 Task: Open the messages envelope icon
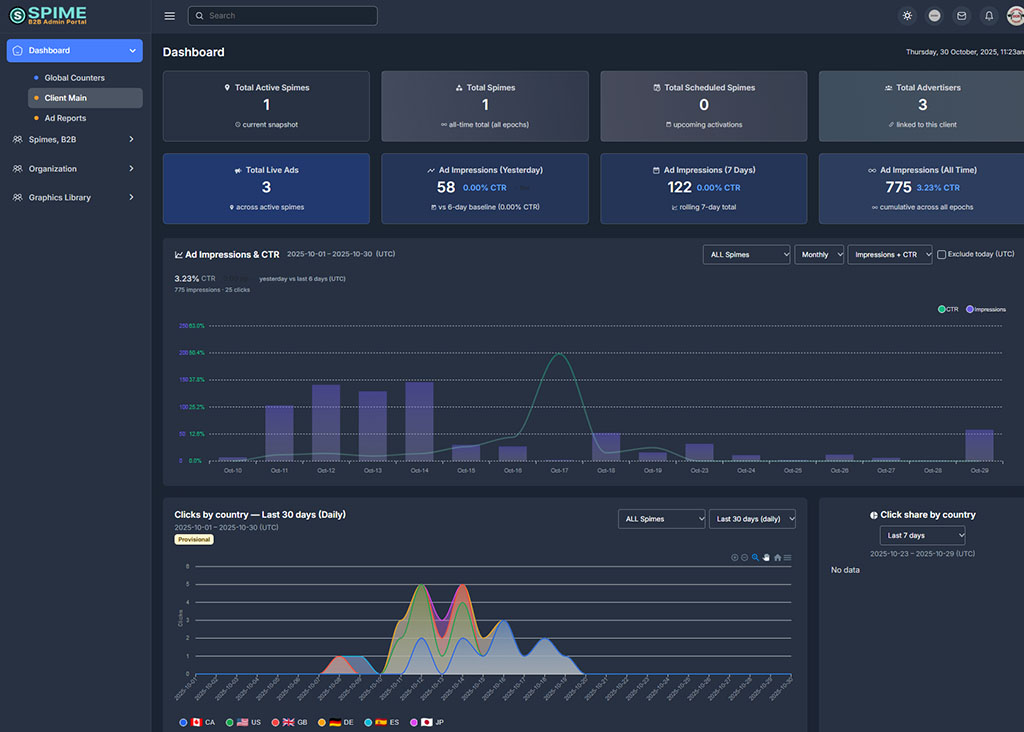962,16
